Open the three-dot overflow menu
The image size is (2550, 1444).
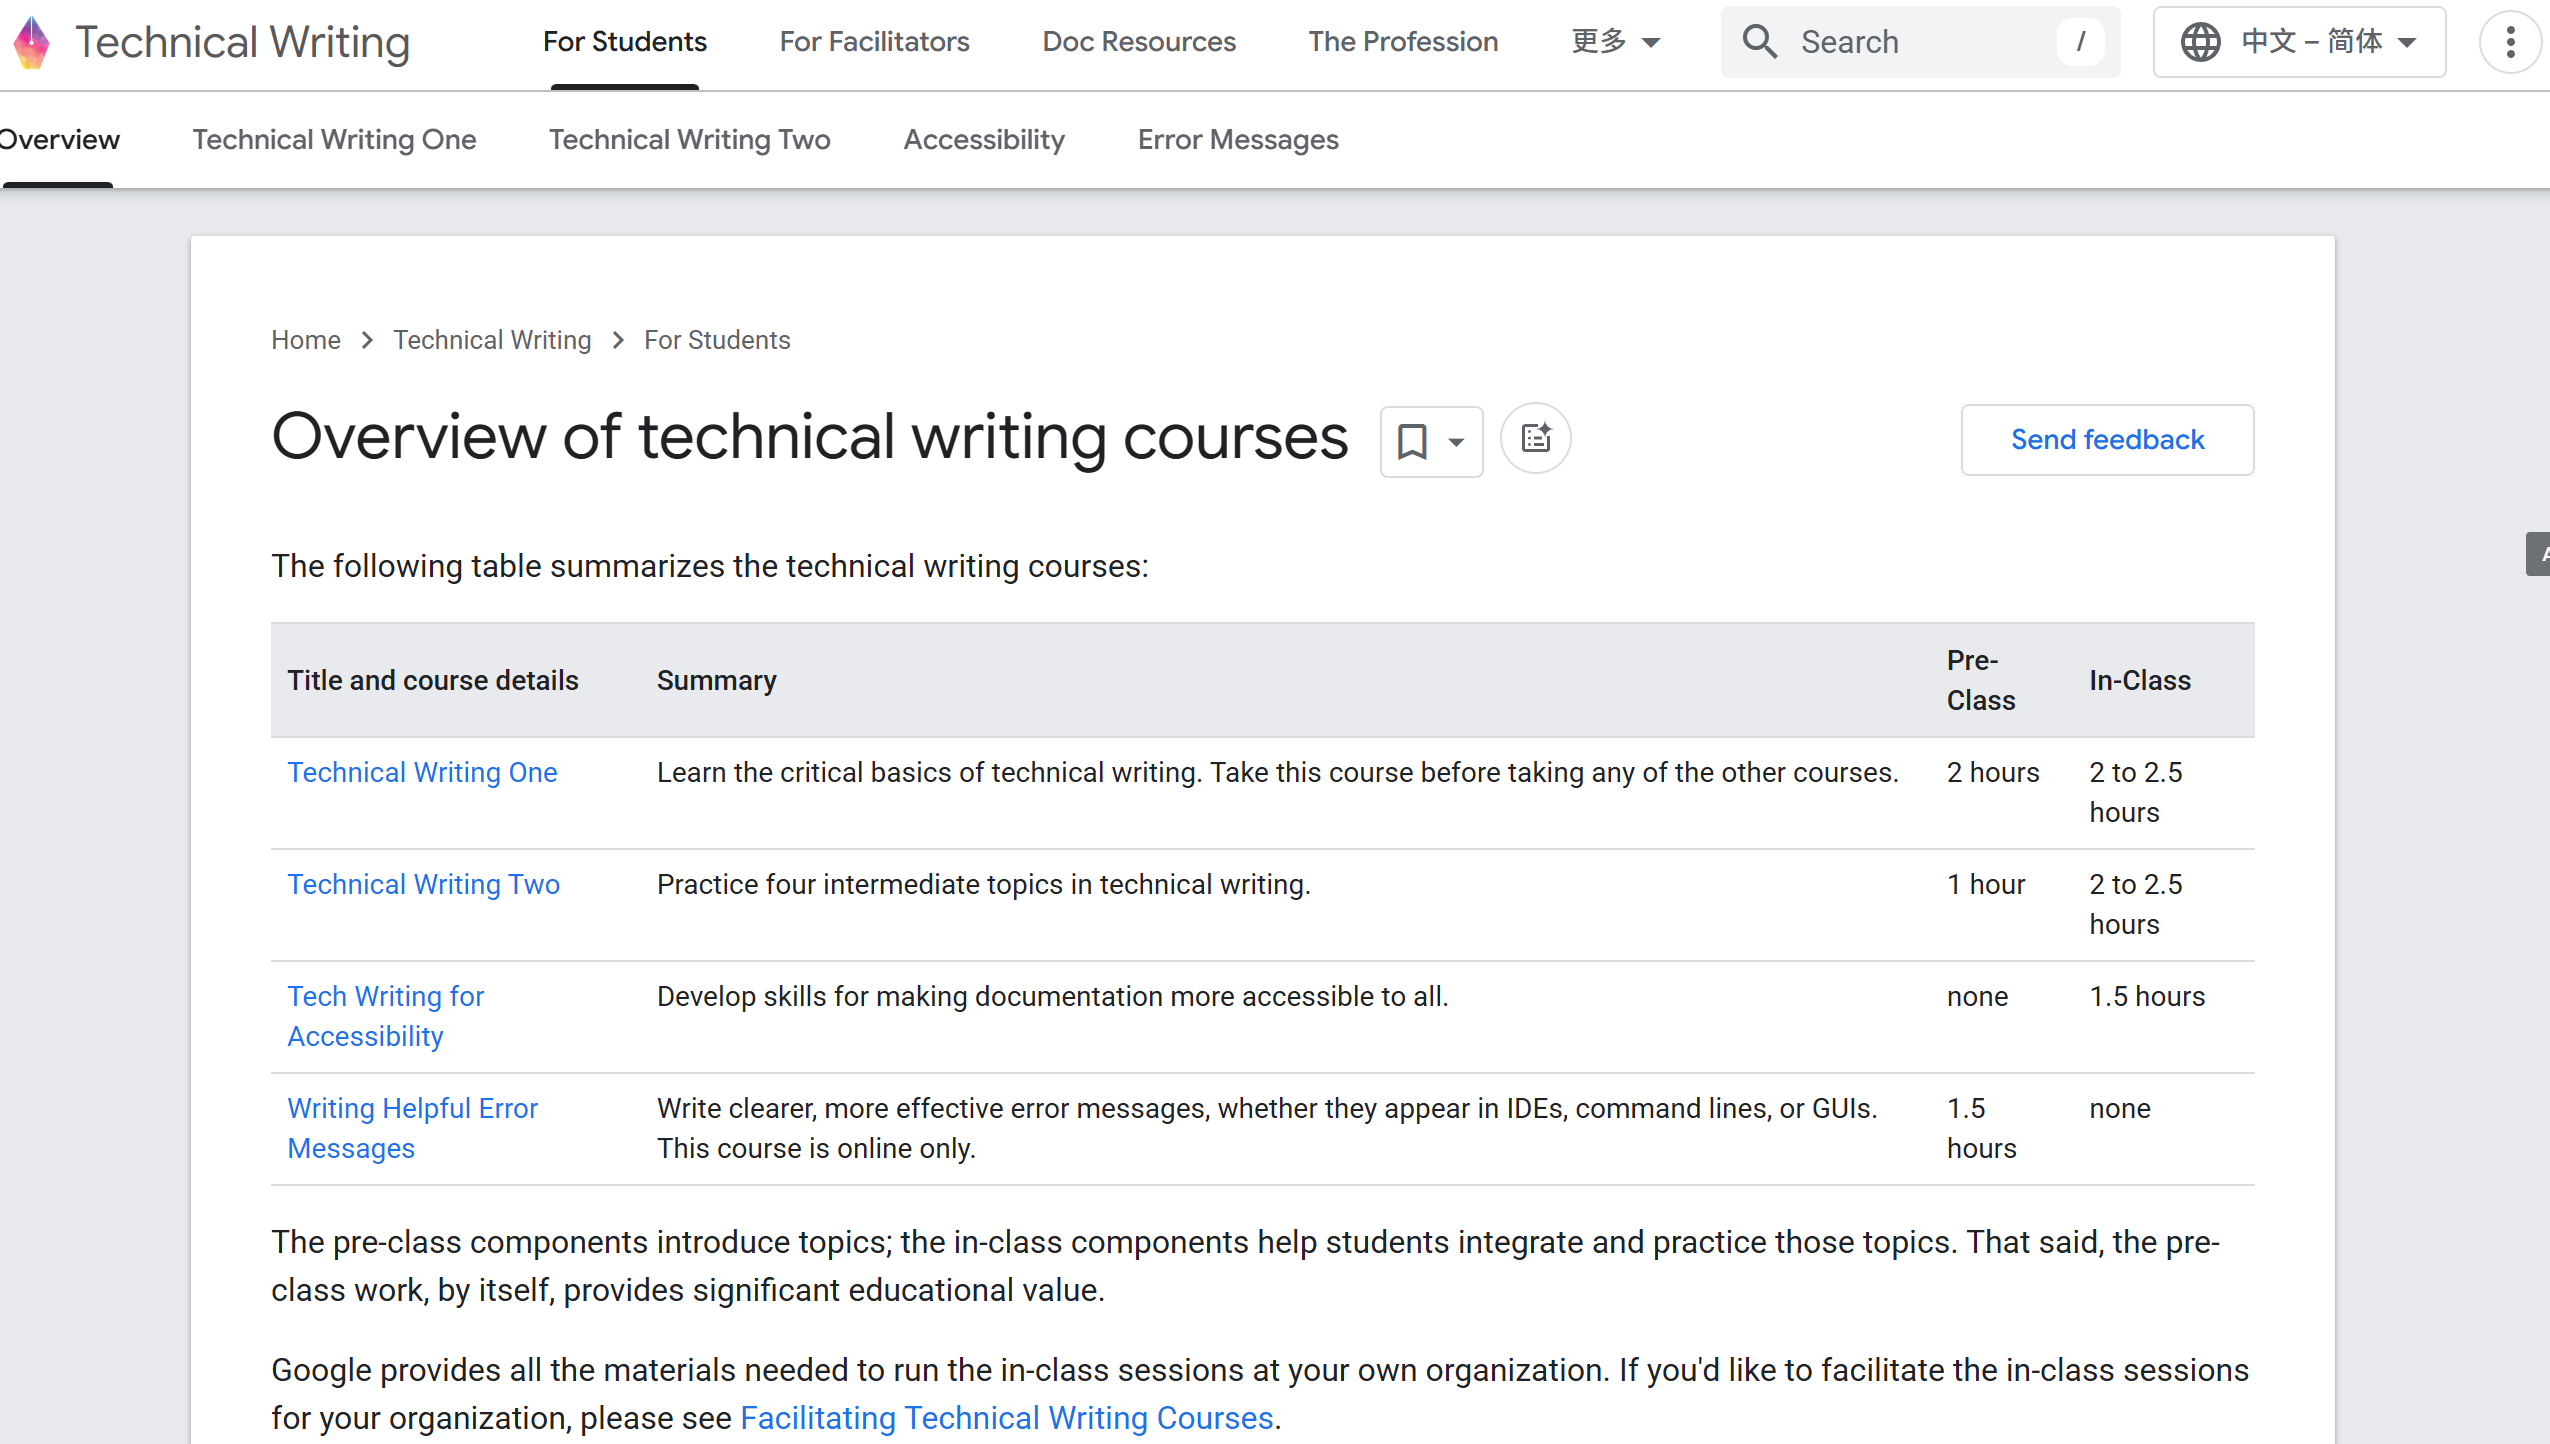coord(2510,42)
